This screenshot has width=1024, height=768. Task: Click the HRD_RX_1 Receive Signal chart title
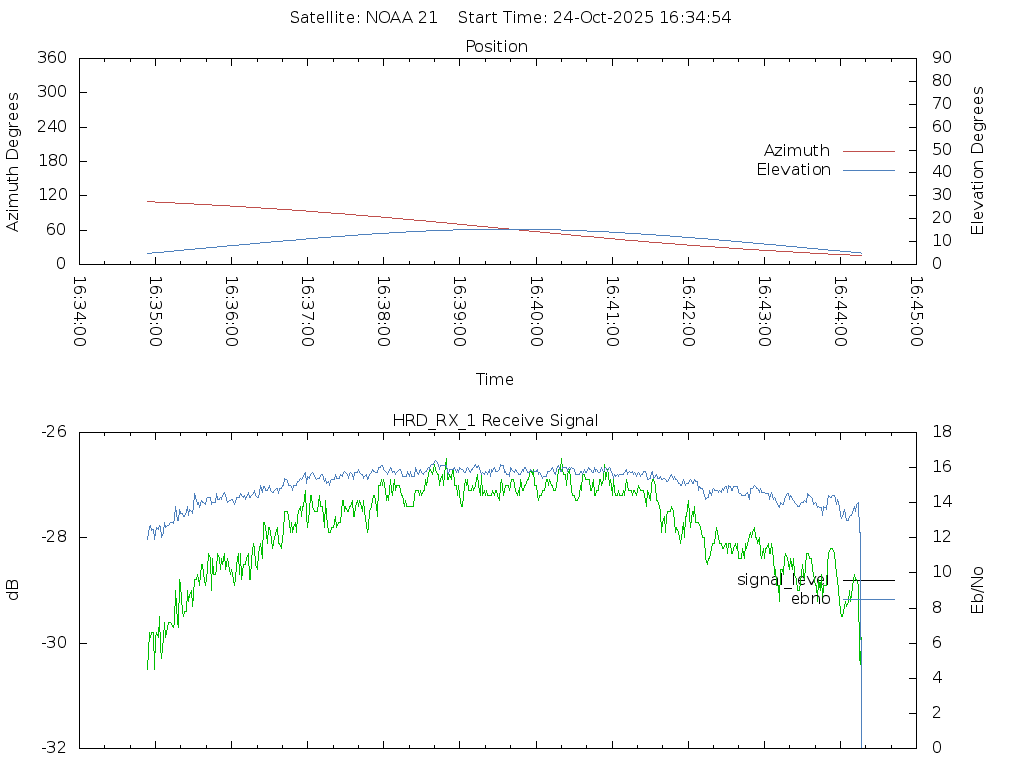(x=495, y=421)
